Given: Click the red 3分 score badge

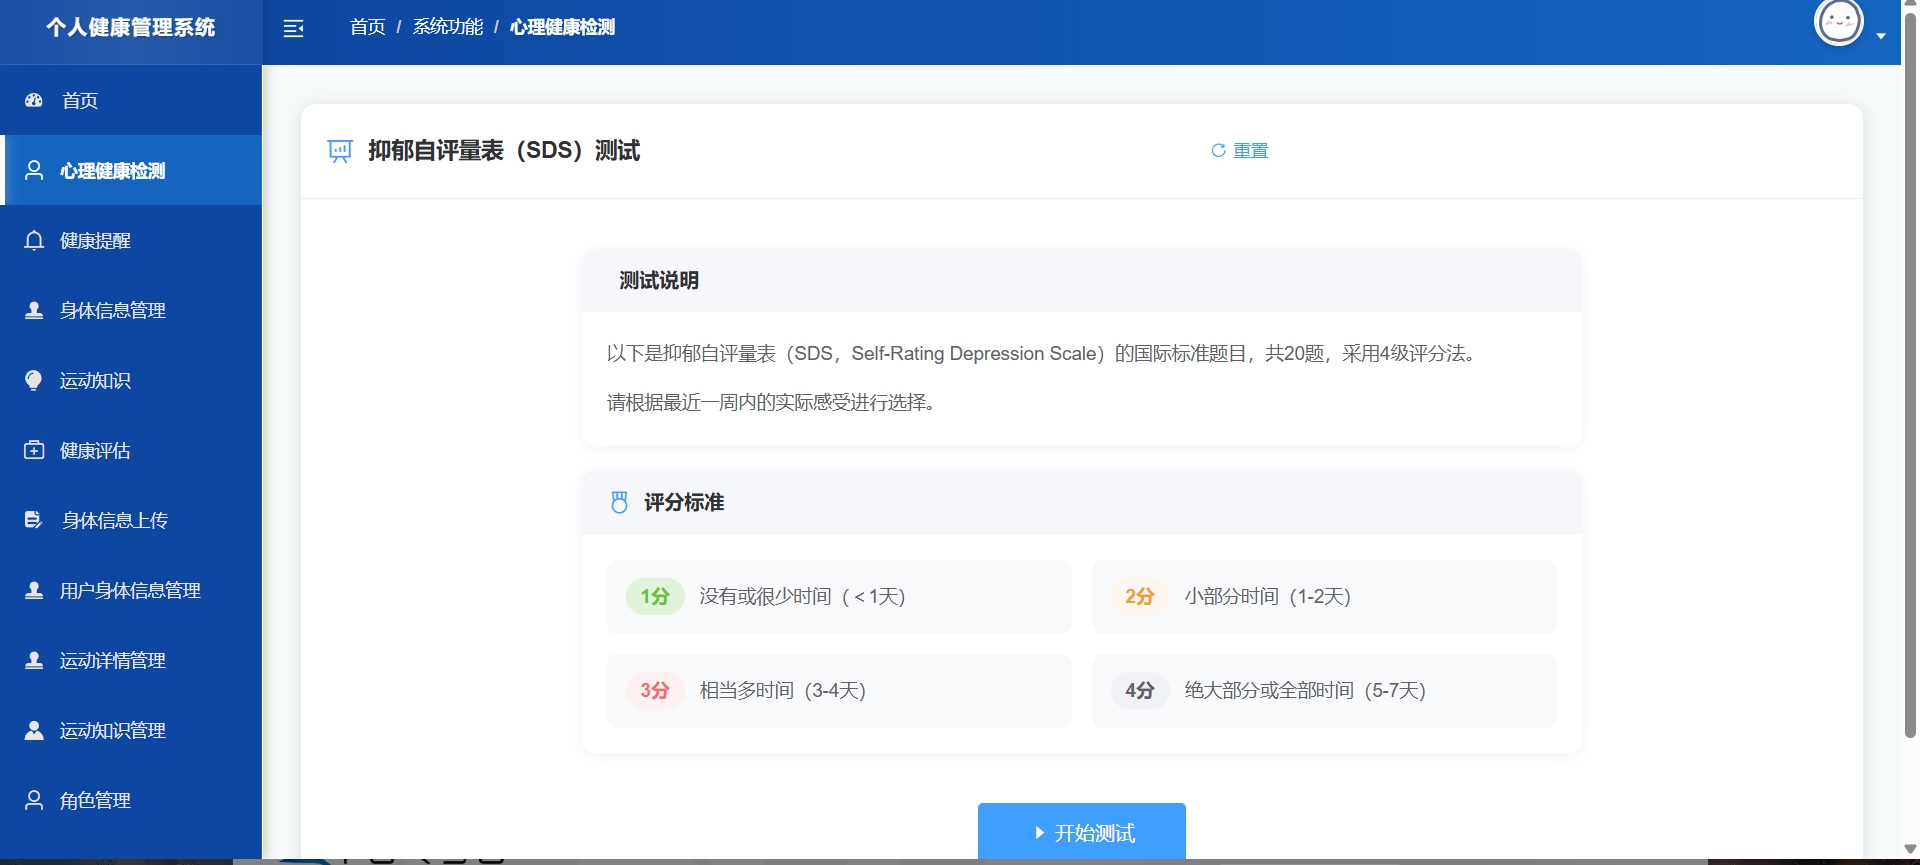Looking at the screenshot, I should [655, 690].
